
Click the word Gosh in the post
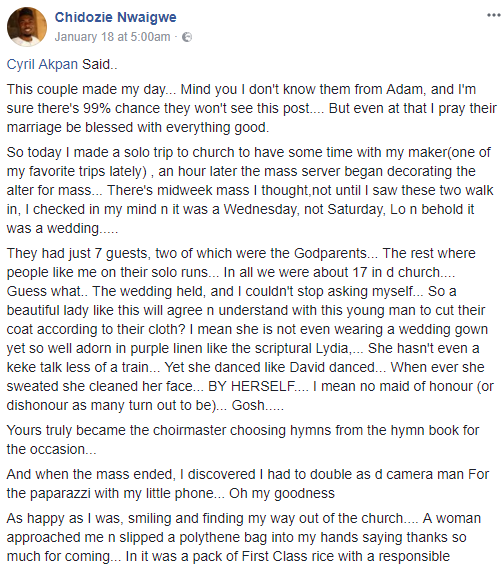click(x=248, y=405)
